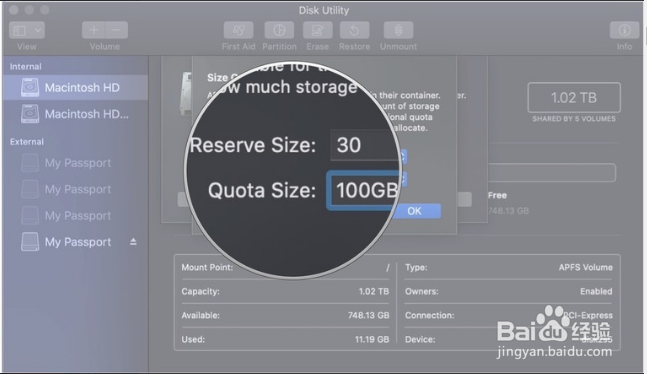Click the Mount Point label
647x374 pixels.
[207, 267]
